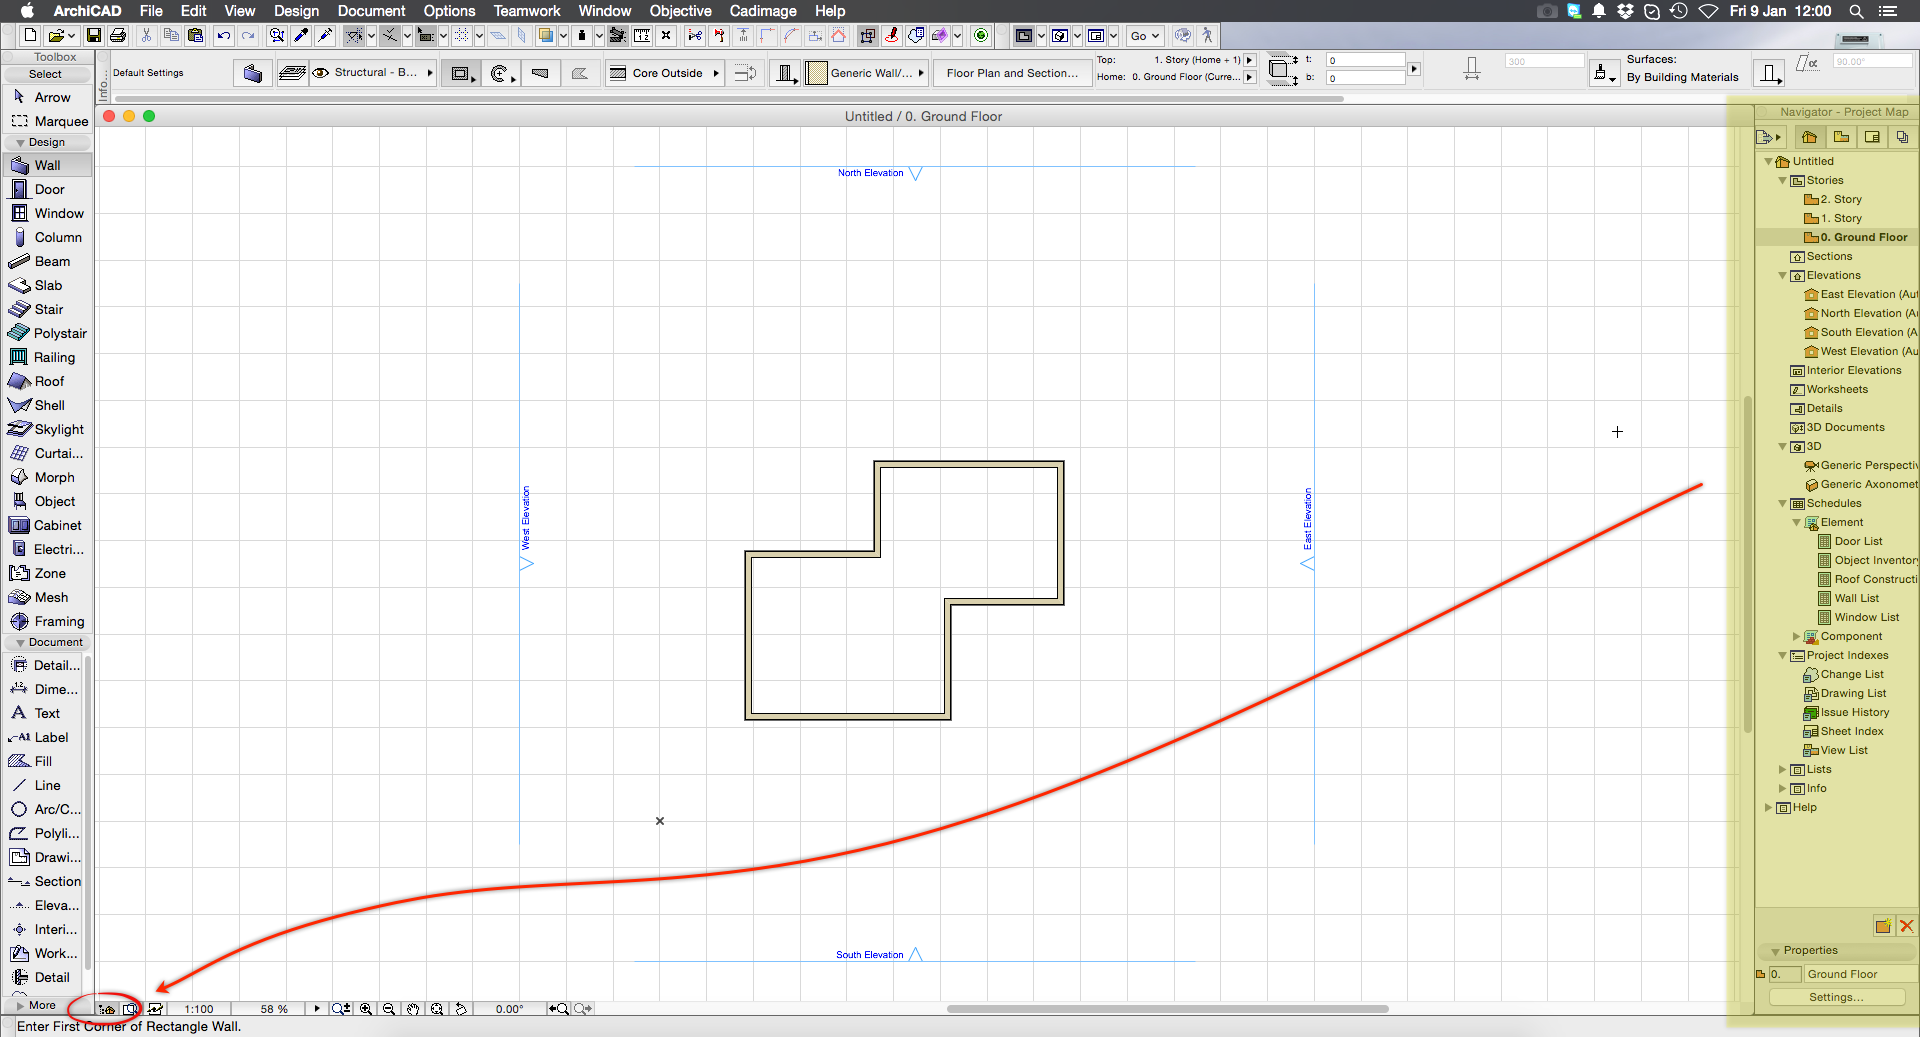Viewport: 1920px width, 1037px height.
Task: Click the eyedropper pick up parameters icon
Action: click(x=301, y=35)
